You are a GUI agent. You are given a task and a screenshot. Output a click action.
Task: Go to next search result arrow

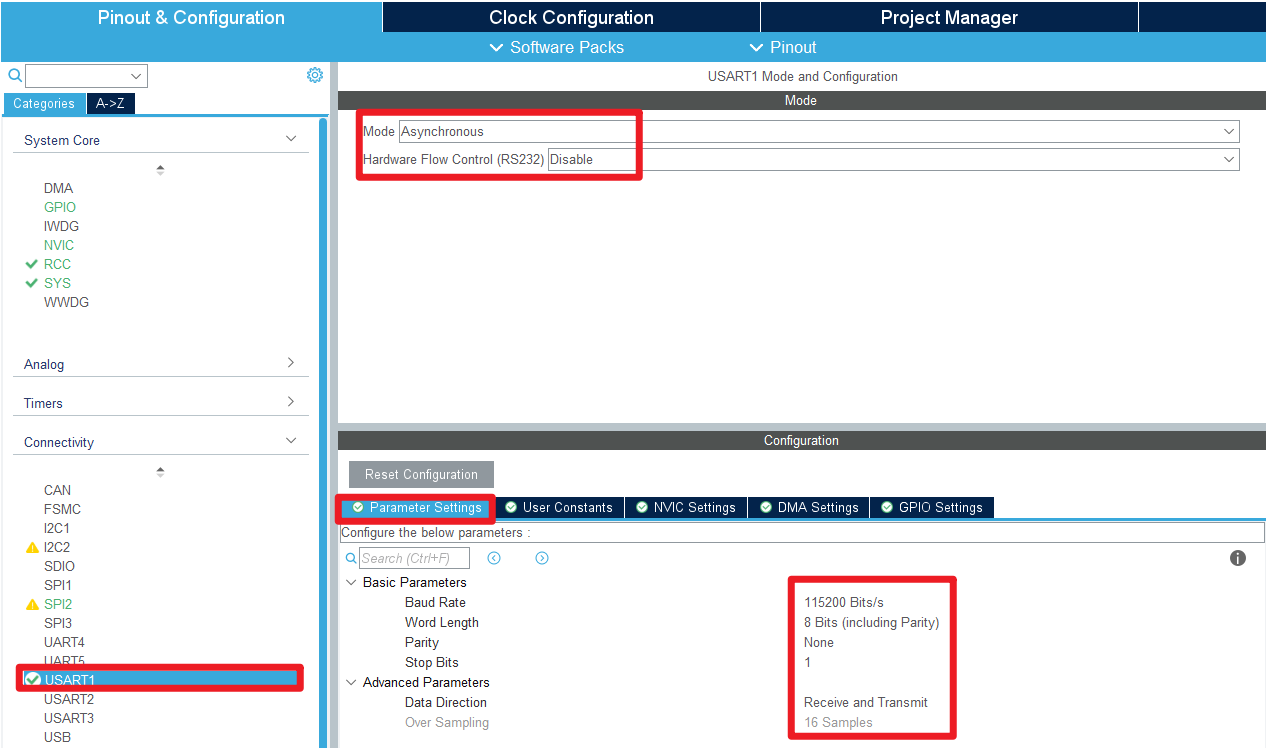click(542, 558)
